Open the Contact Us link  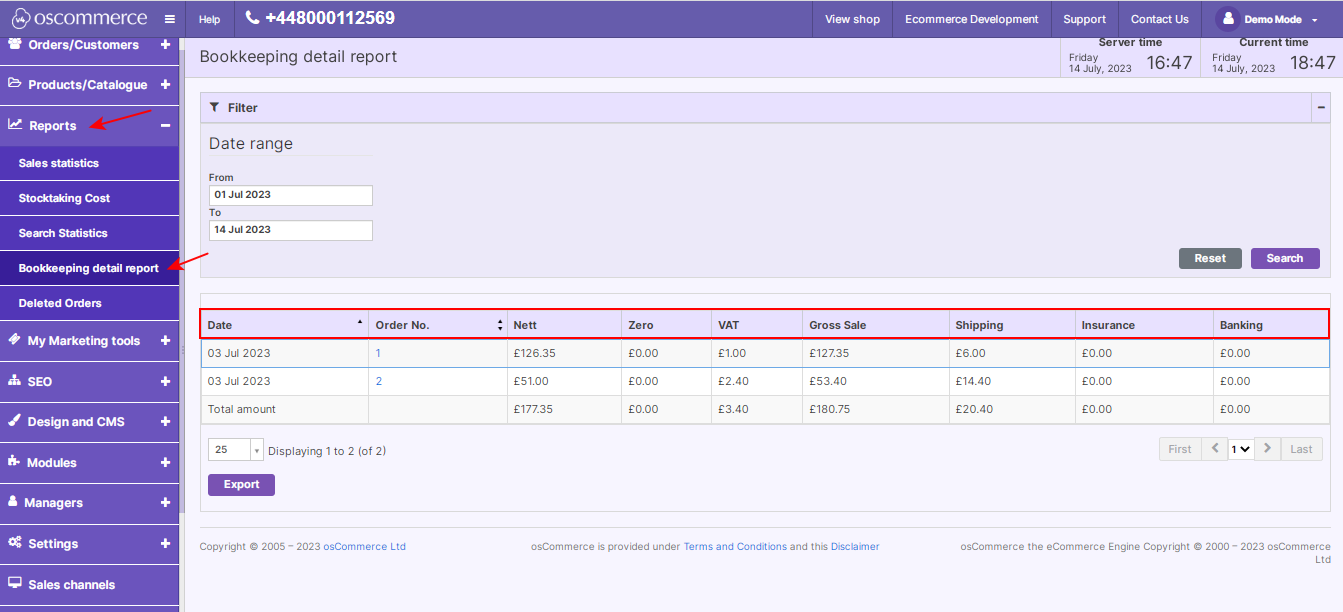[1160, 19]
